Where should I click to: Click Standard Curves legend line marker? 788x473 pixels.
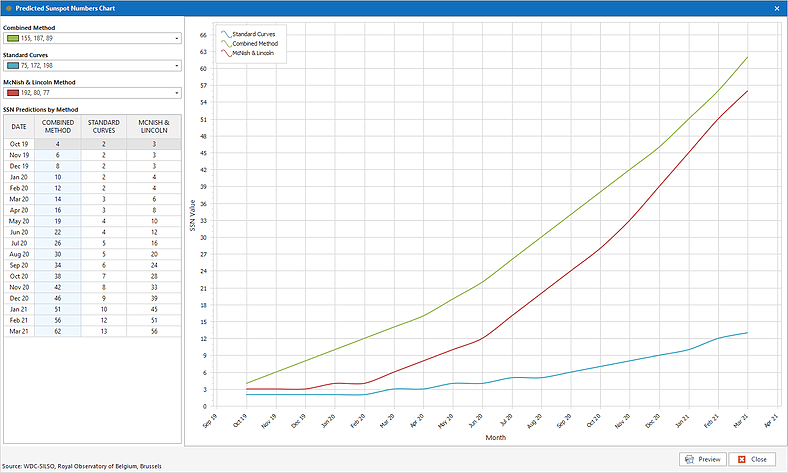point(226,34)
